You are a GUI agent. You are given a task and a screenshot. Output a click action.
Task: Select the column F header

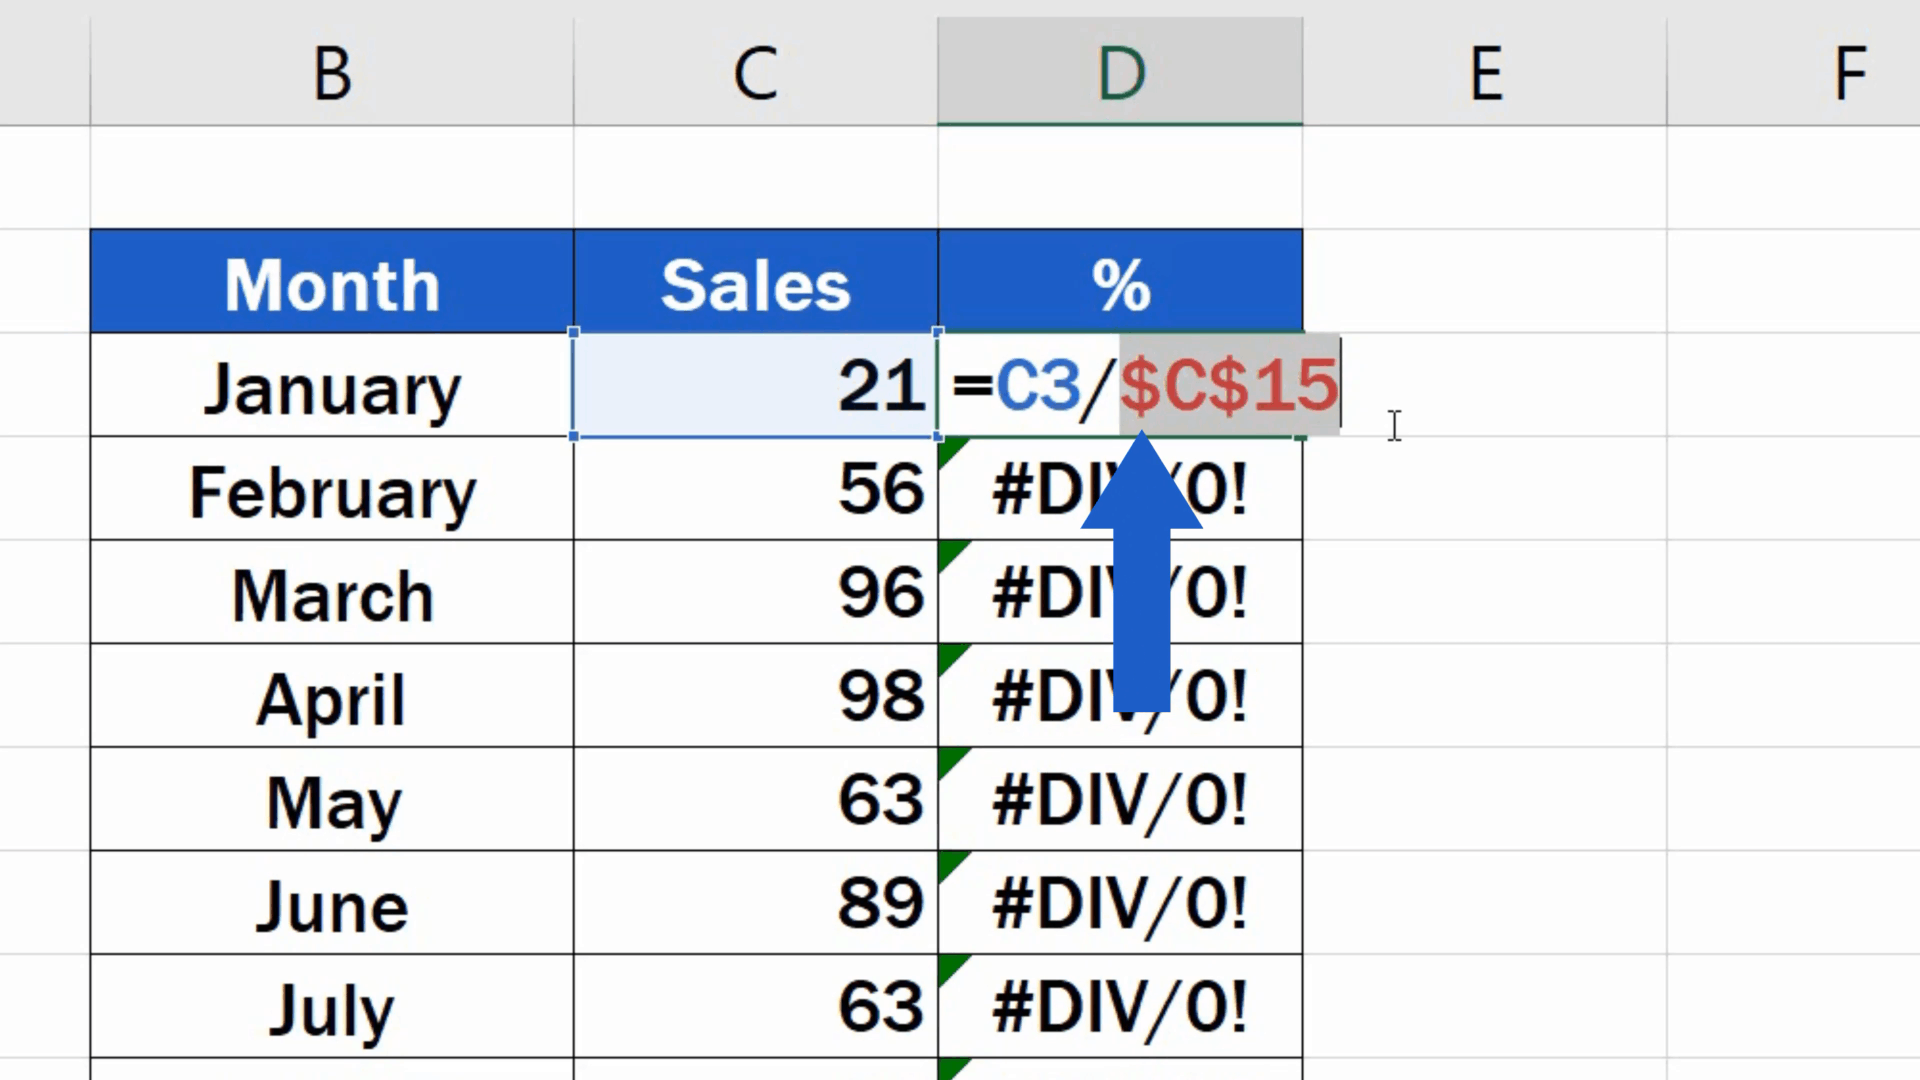[x=1848, y=70]
